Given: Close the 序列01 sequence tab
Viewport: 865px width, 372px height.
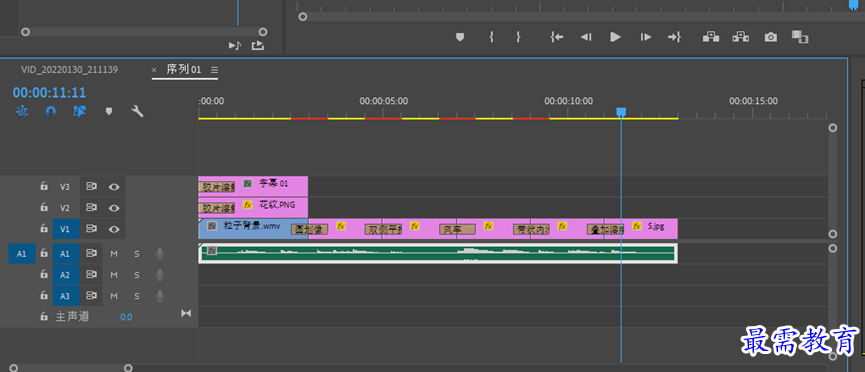Looking at the screenshot, I should pos(154,70).
